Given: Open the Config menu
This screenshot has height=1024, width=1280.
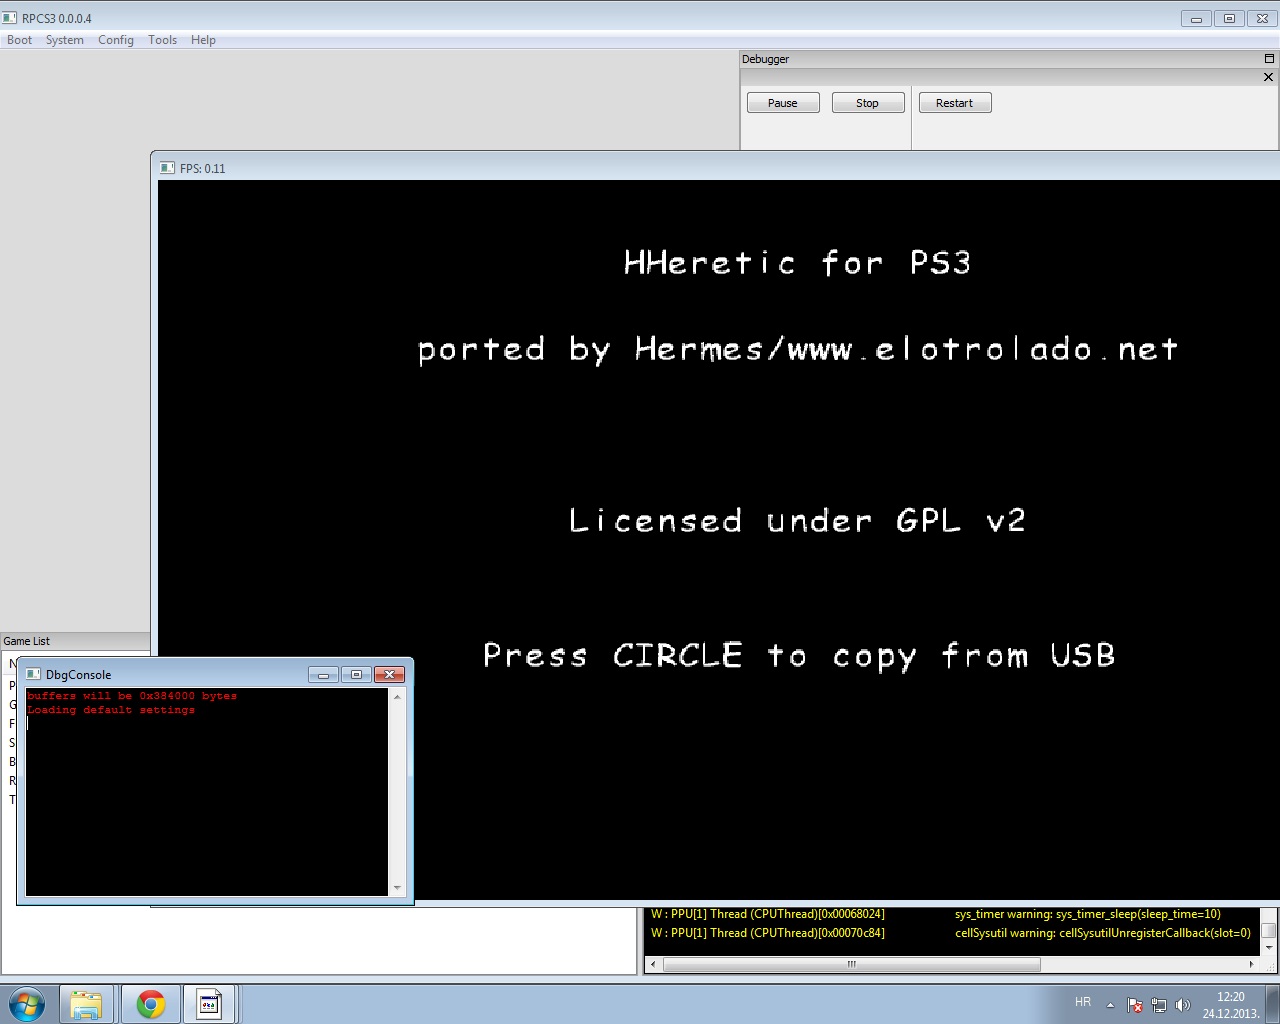Looking at the screenshot, I should coord(116,40).
